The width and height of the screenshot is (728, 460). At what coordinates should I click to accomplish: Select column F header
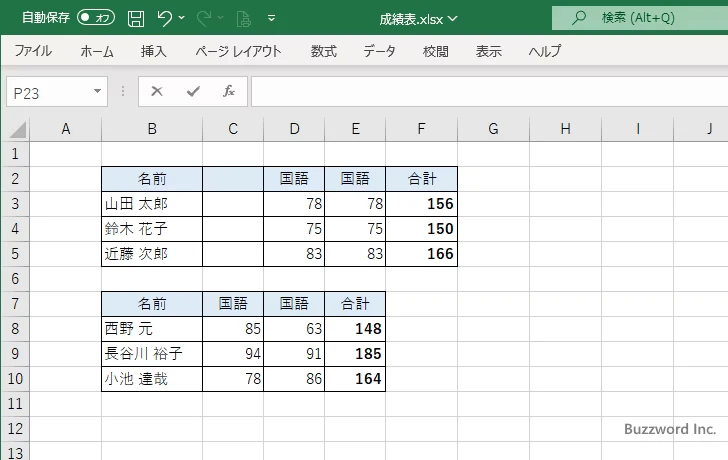pyautogui.click(x=421, y=129)
